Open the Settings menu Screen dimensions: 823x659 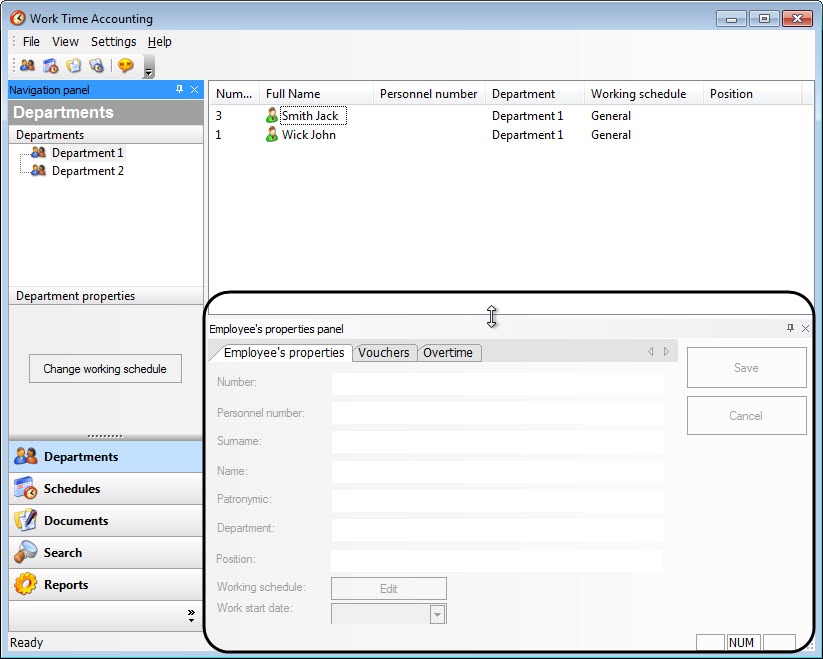click(x=113, y=42)
